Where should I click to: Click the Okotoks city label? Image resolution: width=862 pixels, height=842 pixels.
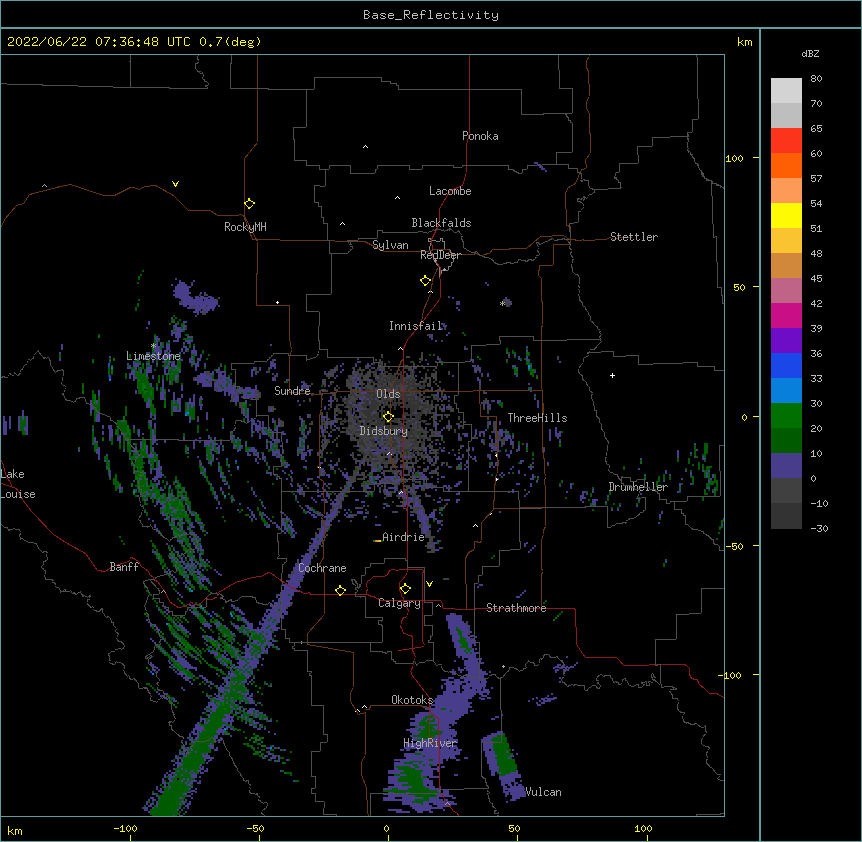click(412, 700)
